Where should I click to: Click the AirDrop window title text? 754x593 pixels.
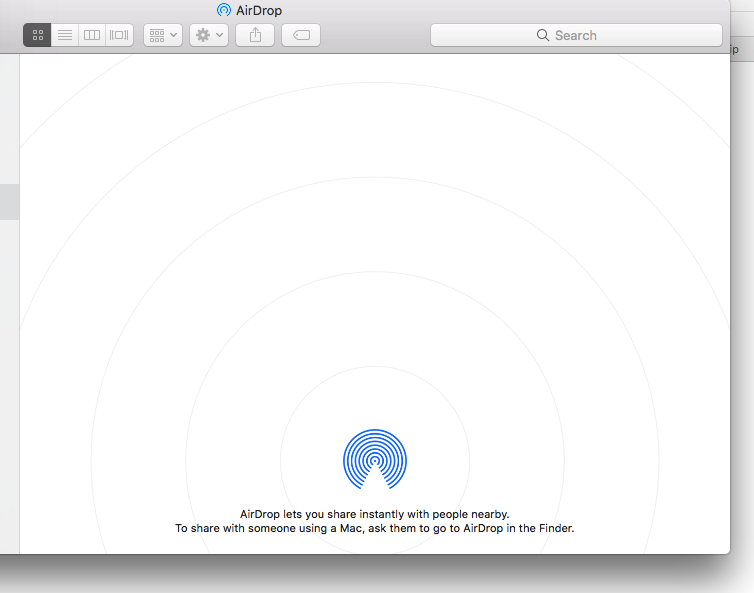pos(259,10)
